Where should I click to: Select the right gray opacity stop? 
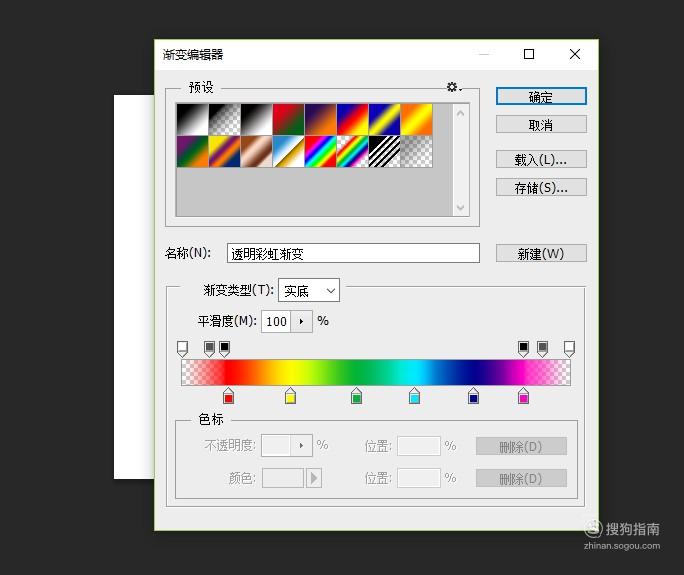tap(542, 349)
